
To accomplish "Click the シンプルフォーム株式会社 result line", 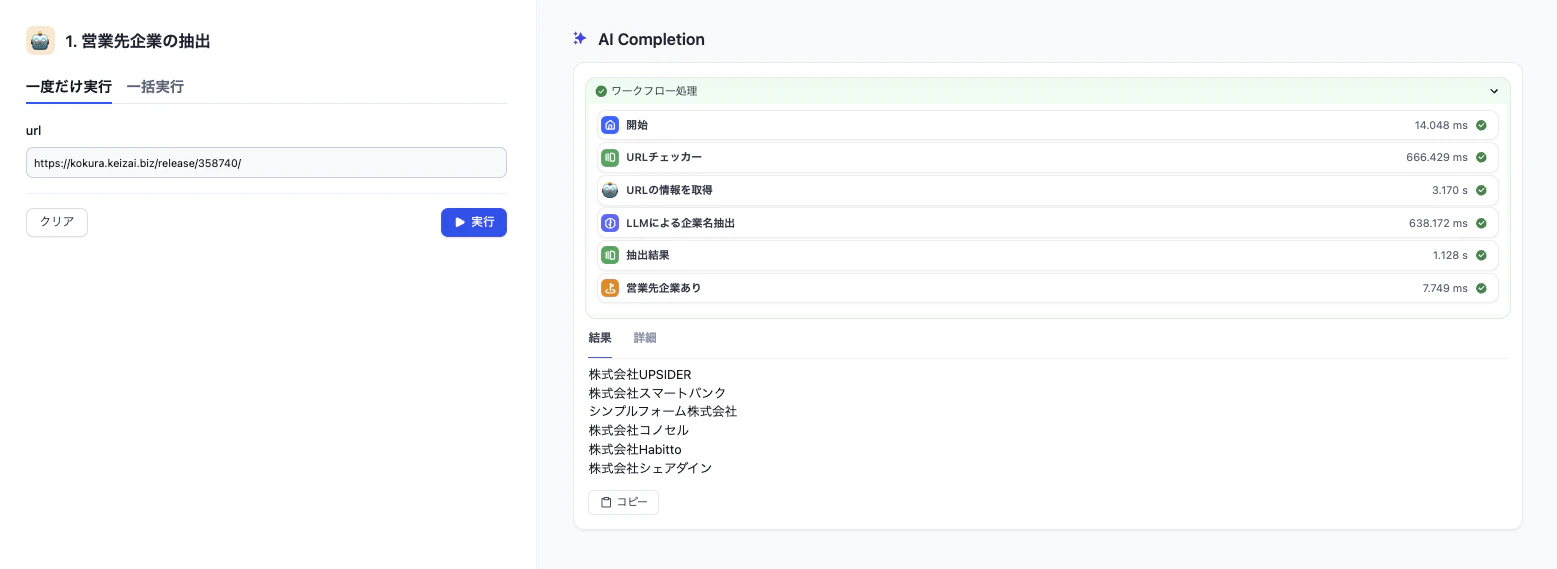I will tap(663, 411).
